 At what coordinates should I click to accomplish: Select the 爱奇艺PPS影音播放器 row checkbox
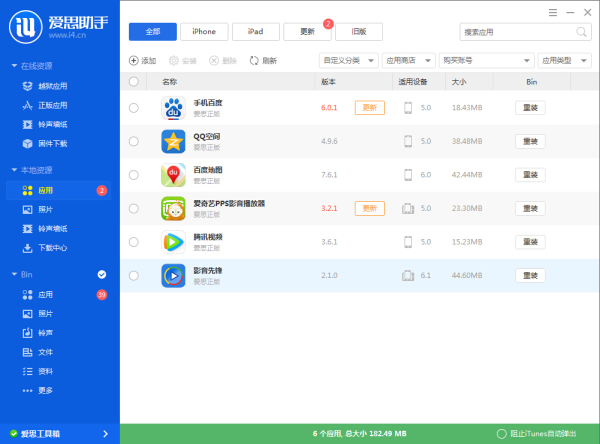(x=134, y=209)
